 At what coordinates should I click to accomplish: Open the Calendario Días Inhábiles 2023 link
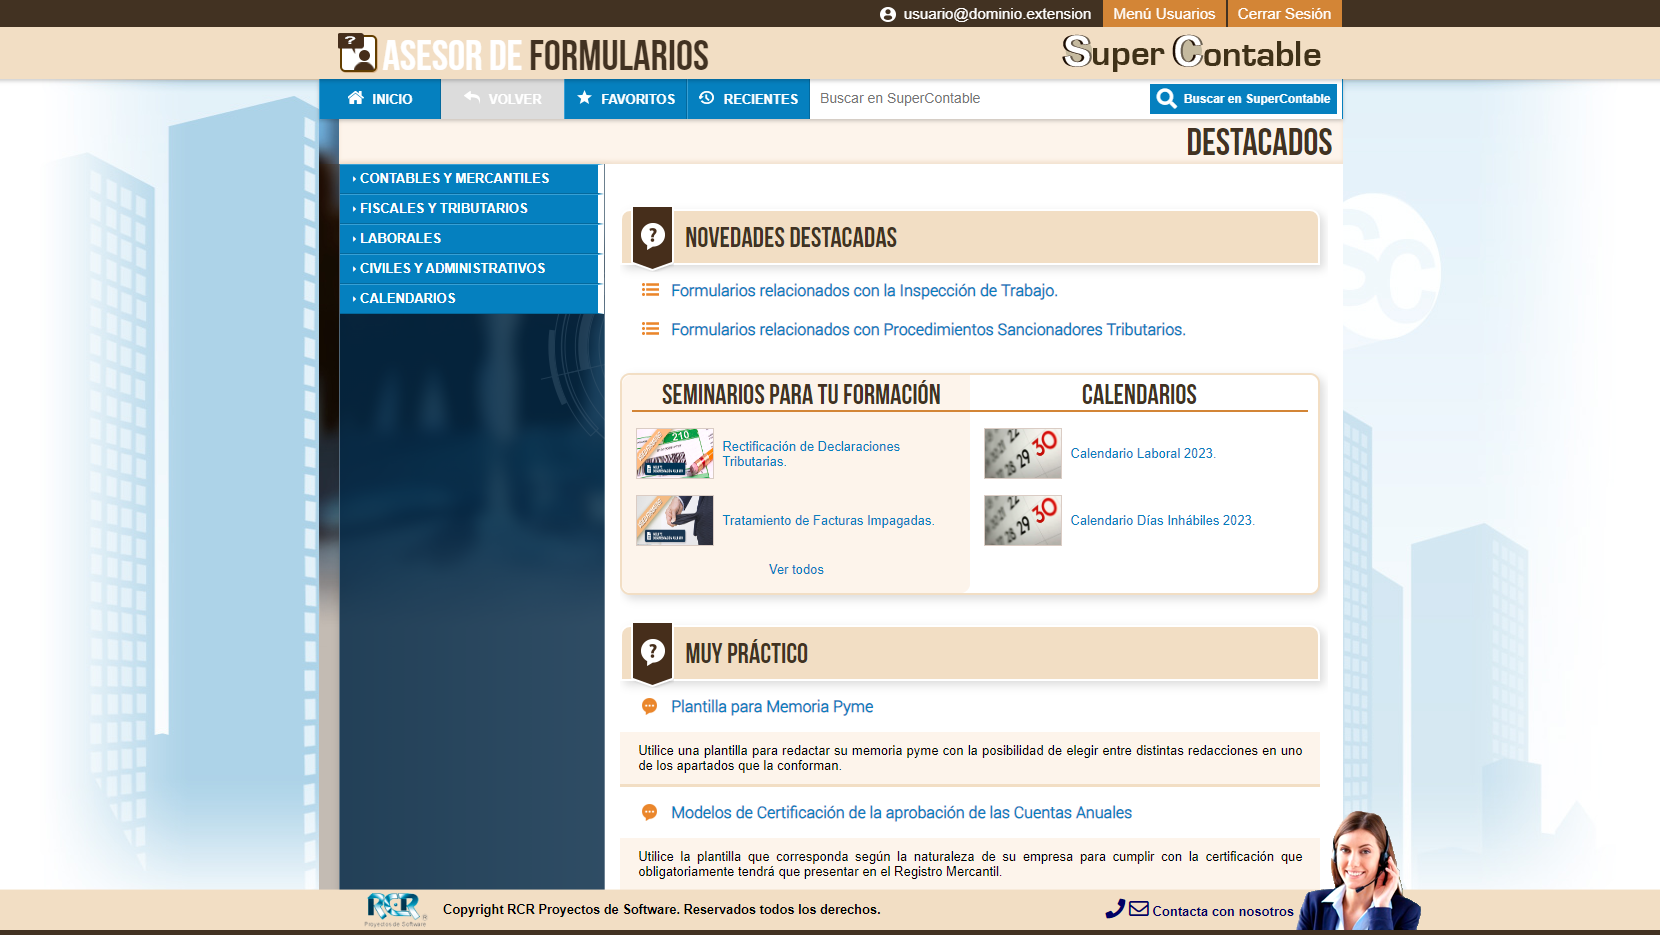[x=1162, y=521]
